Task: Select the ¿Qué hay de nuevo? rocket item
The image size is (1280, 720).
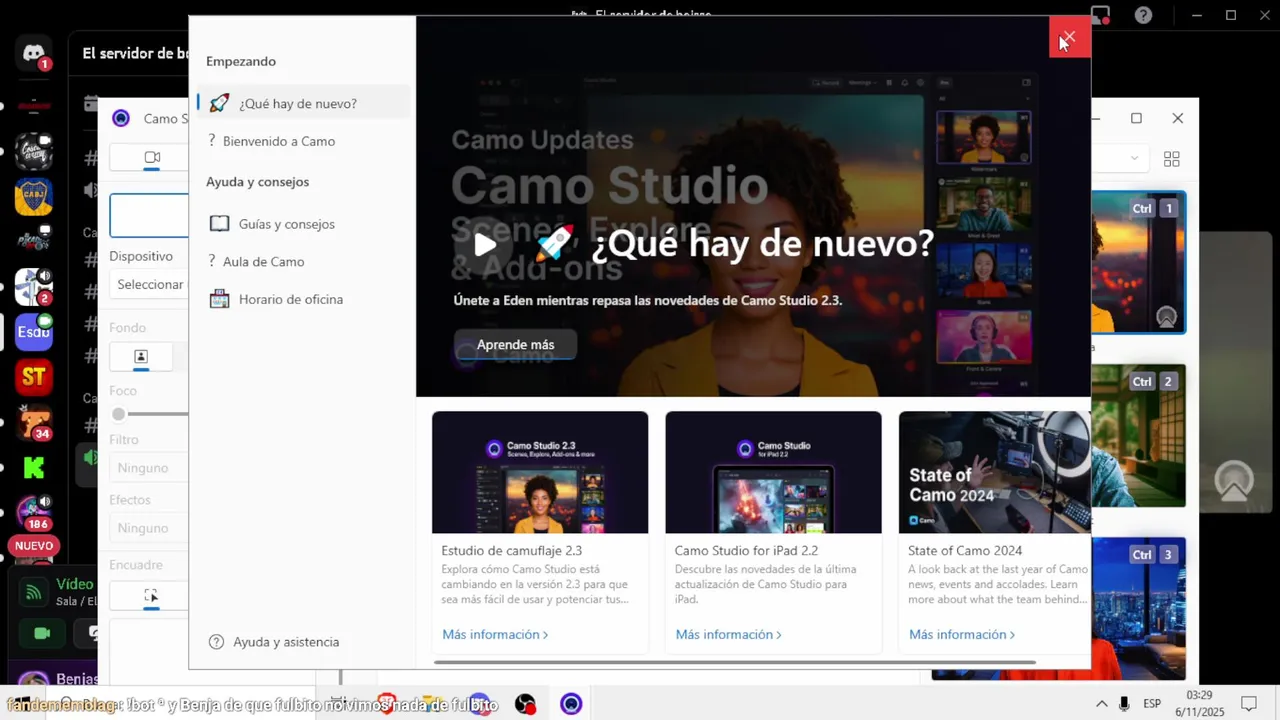Action: pyautogui.click(x=303, y=103)
